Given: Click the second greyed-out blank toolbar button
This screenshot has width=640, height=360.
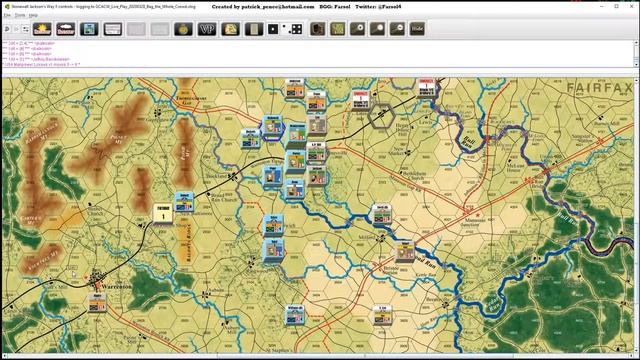Looking at the screenshot, I should [160, 29].
